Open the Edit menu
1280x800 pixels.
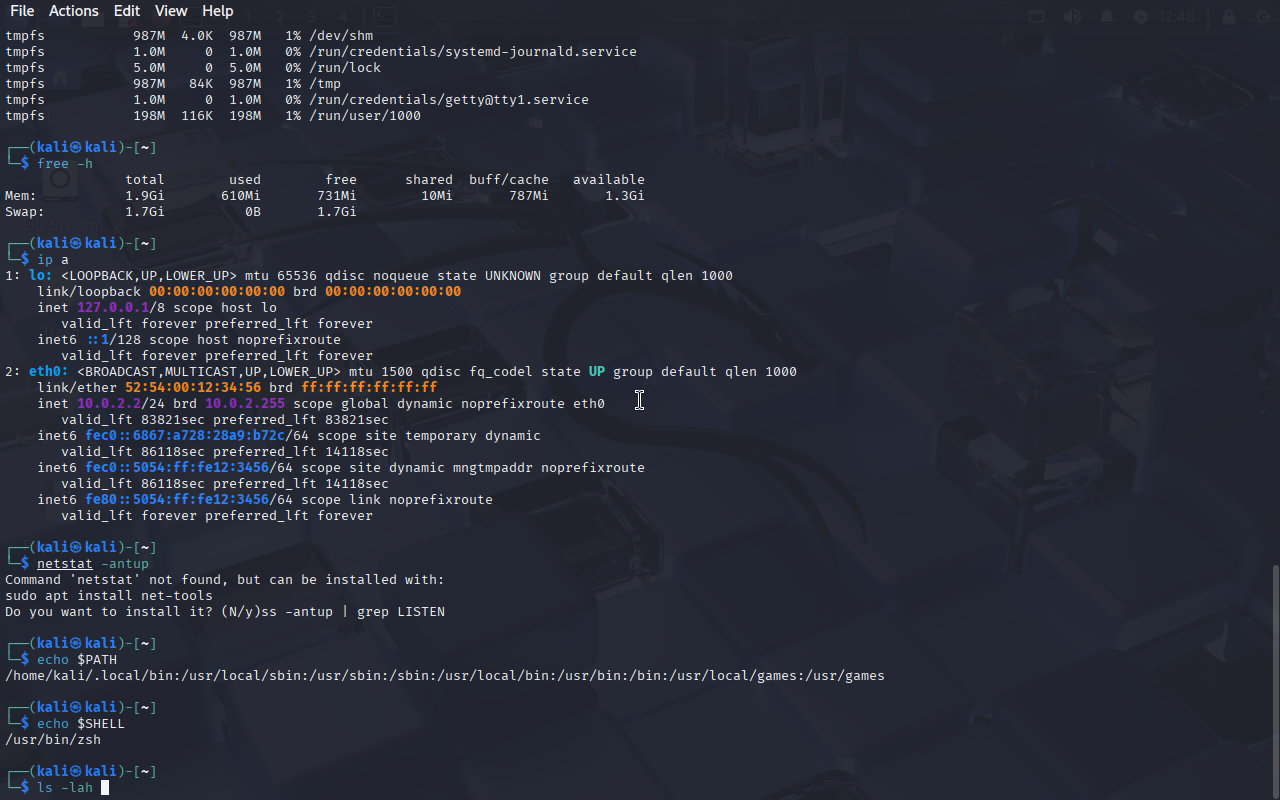pyautogui.click(x=127, y=11)
